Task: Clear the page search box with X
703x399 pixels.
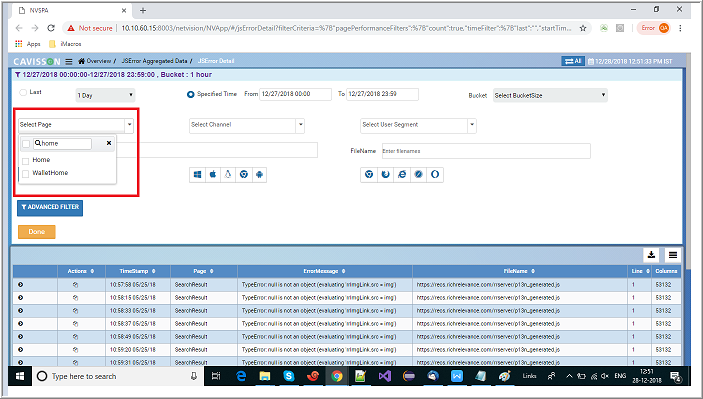Action: pyautogui.click(x=108, y=143)
